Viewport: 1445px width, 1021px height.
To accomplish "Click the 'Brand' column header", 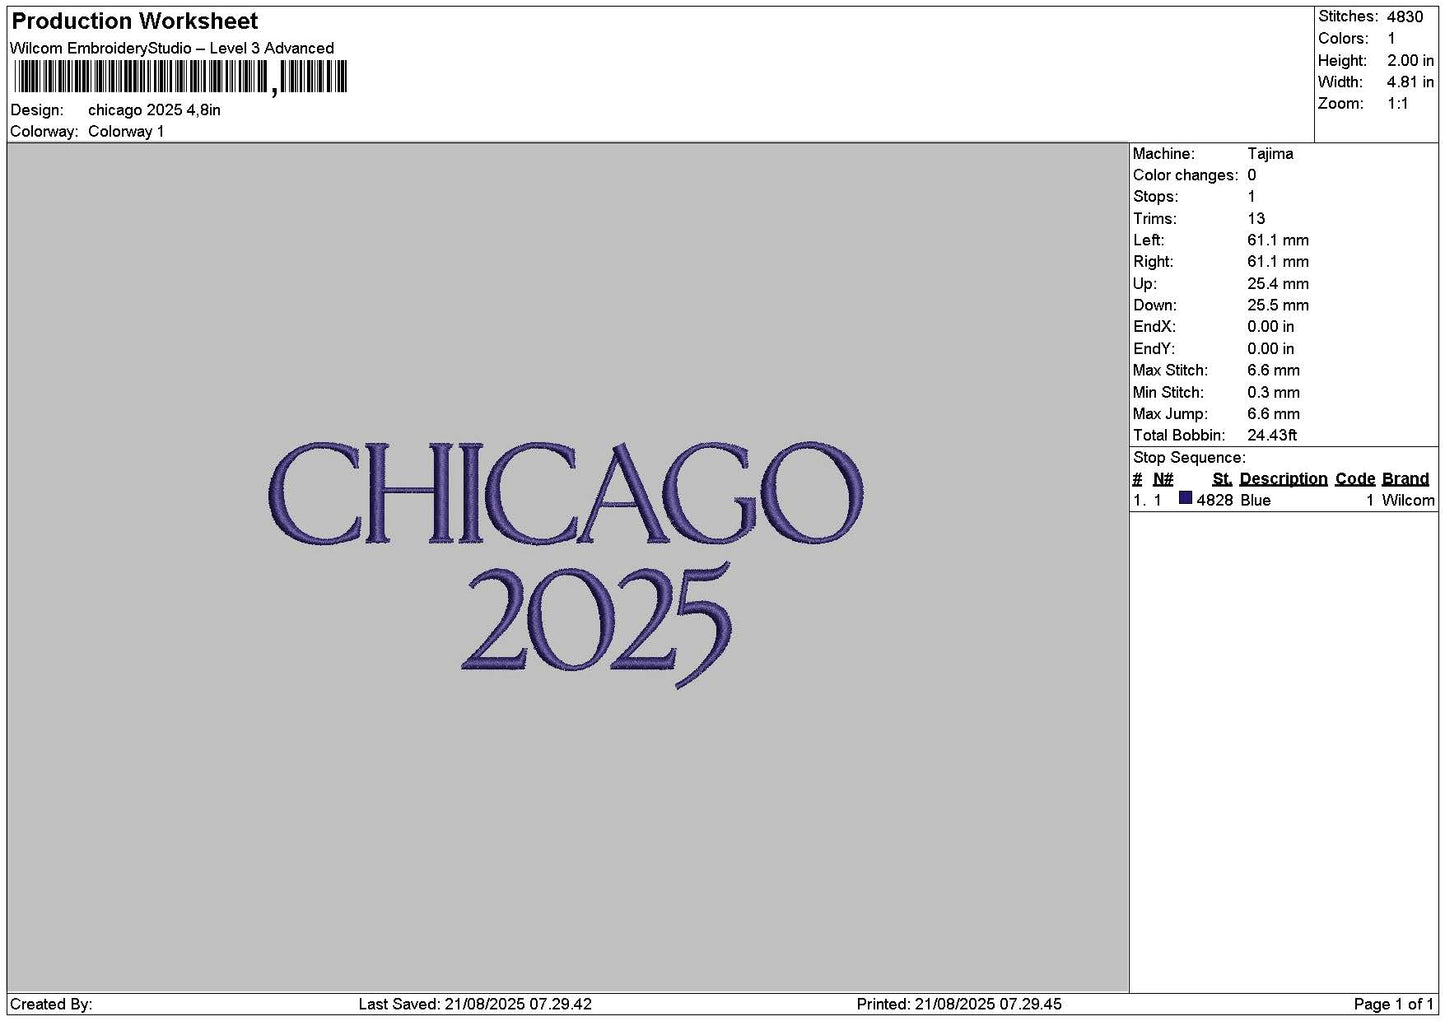I will point(1406,479).
